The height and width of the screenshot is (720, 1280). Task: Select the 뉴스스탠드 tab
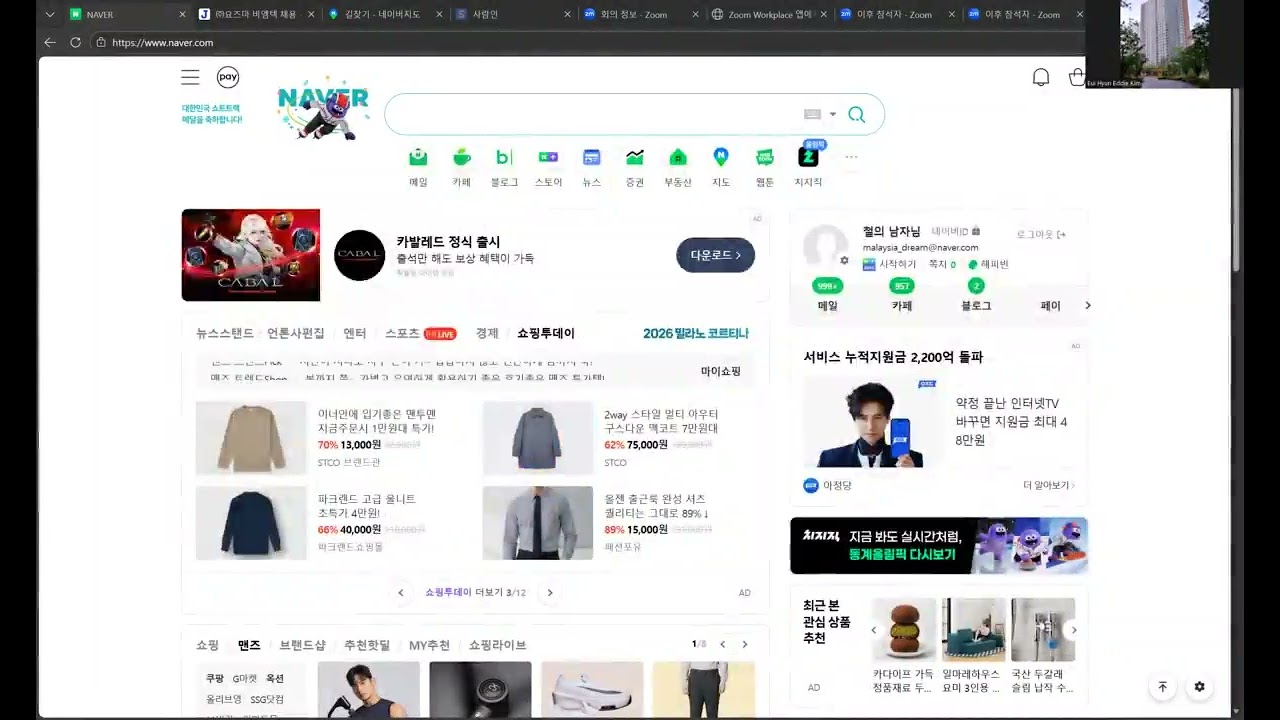click(x=224, y=333)
